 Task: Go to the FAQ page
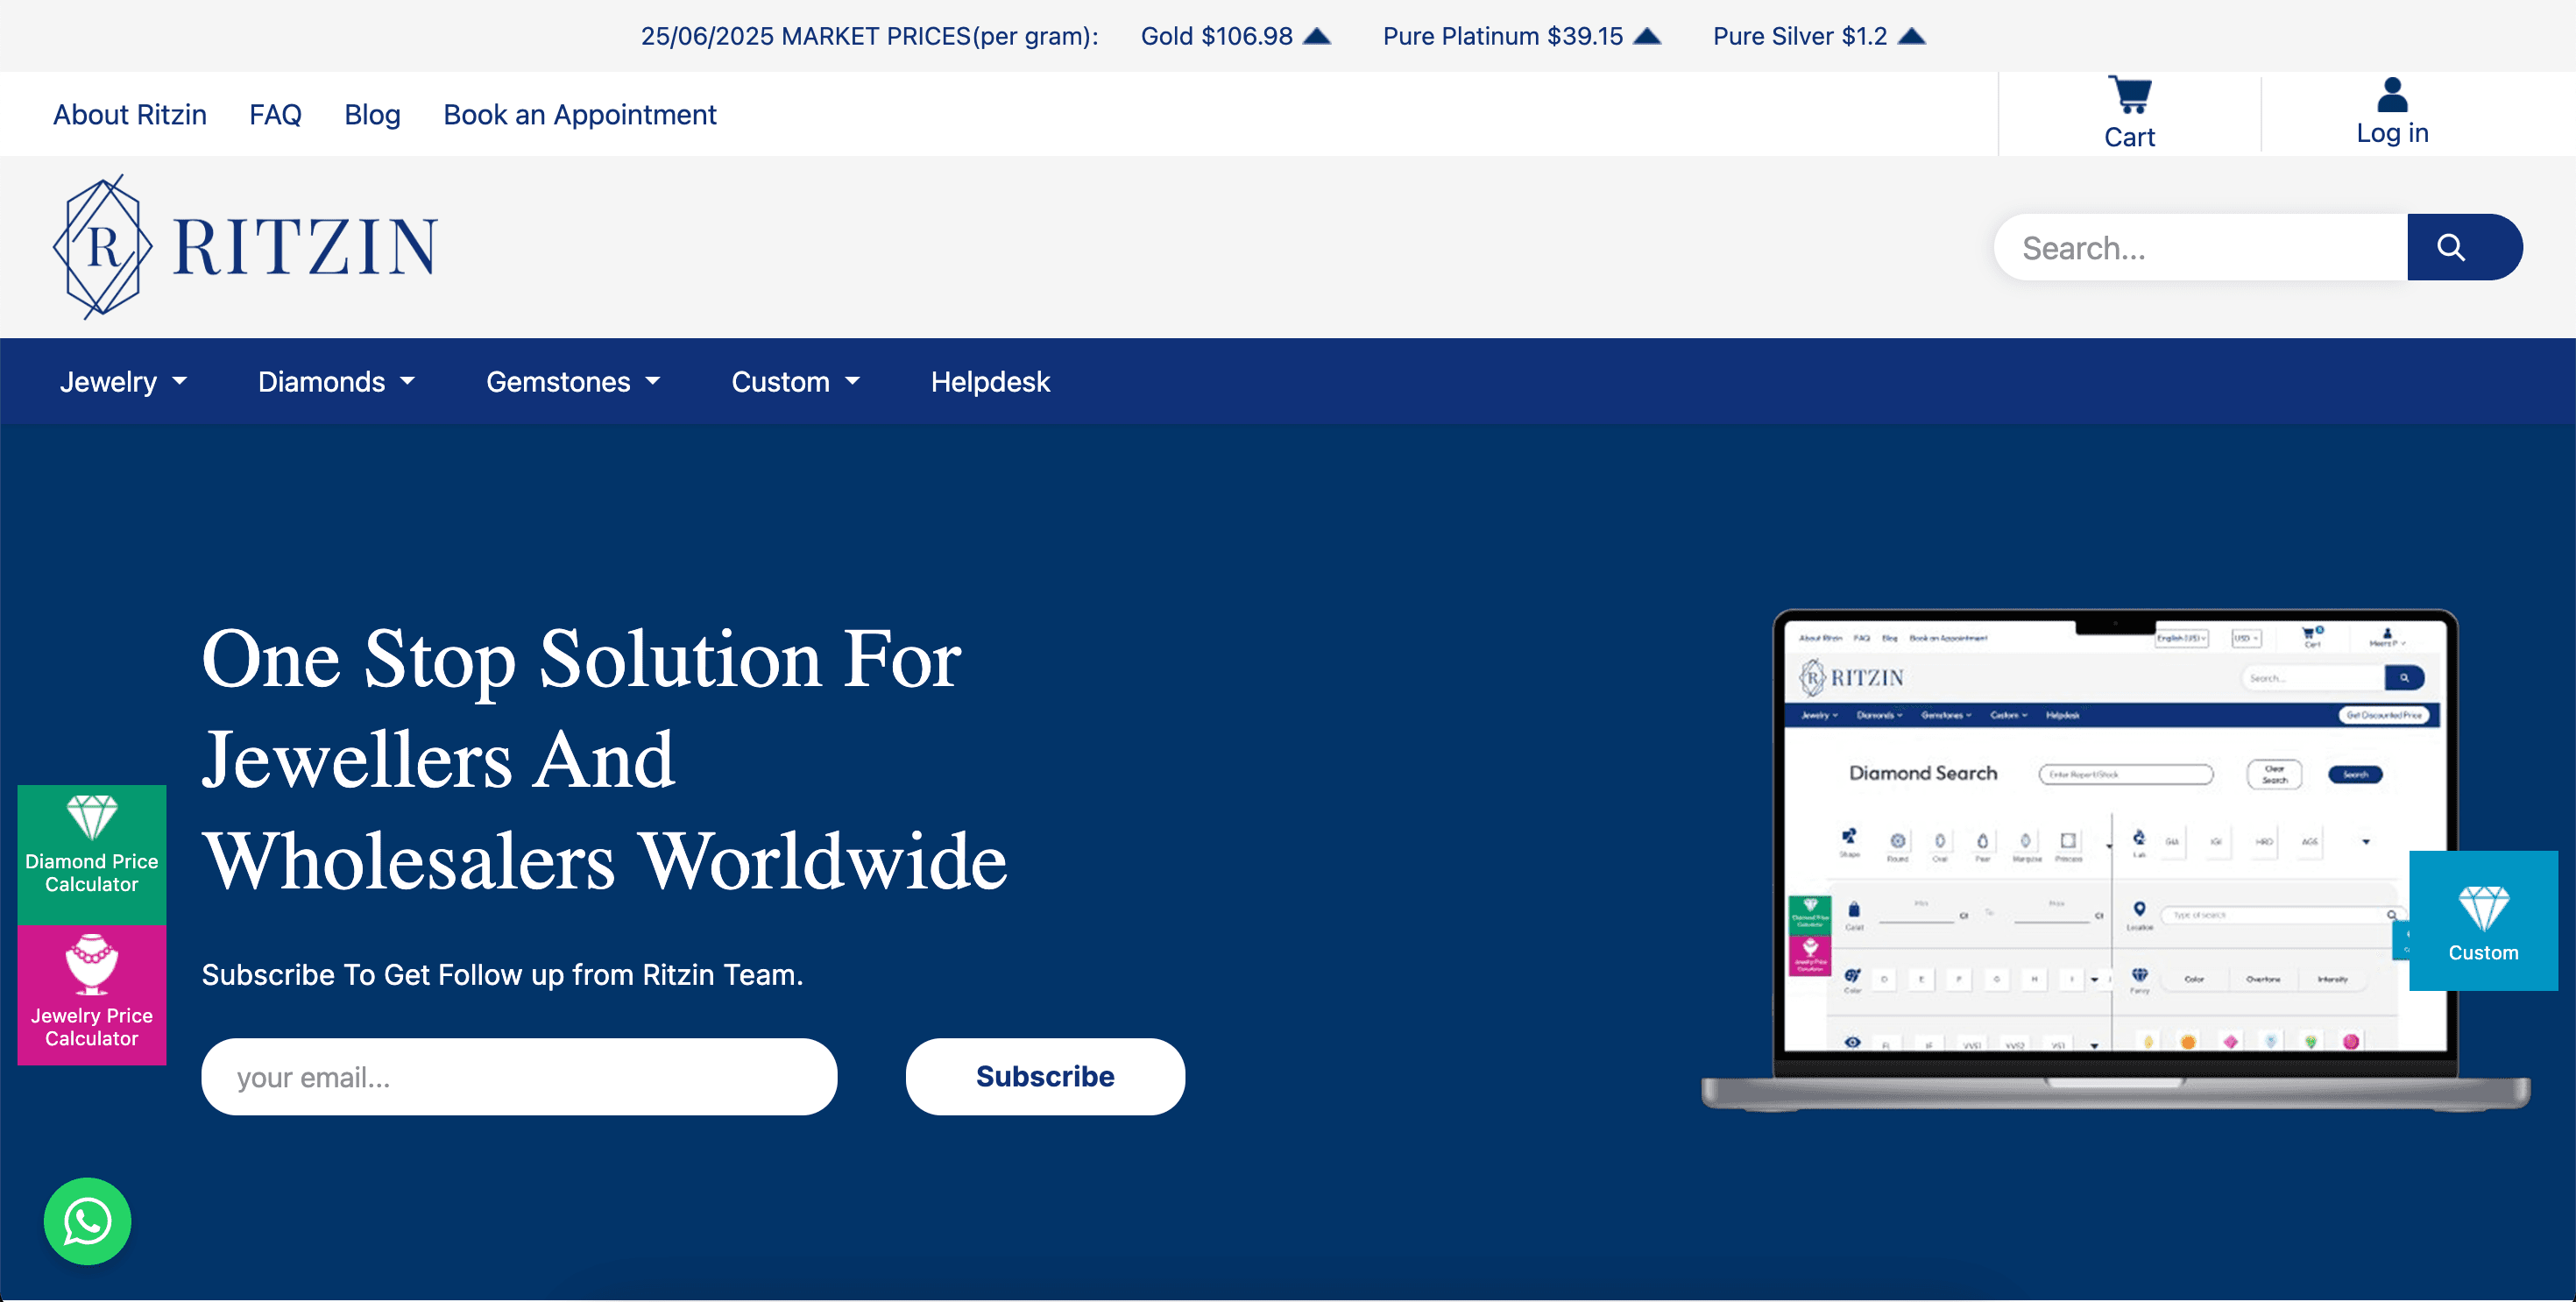[275, 115]
